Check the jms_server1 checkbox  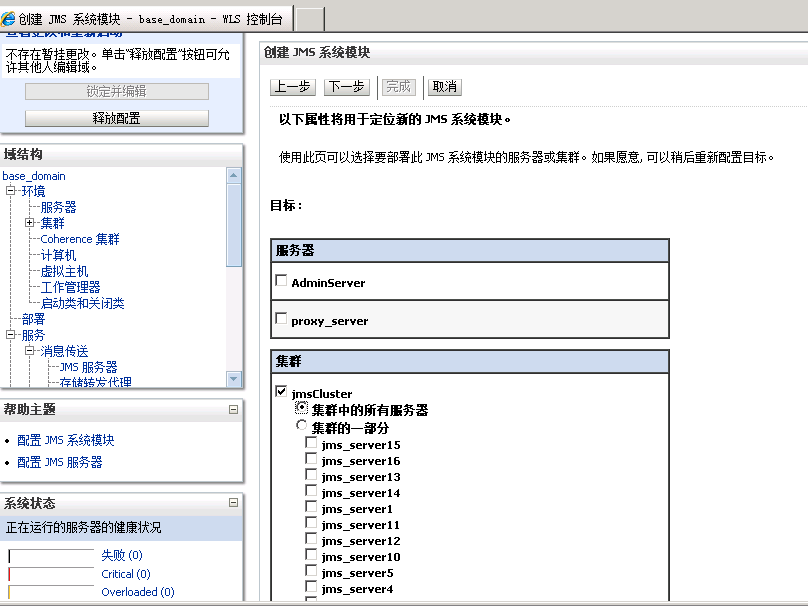[x=311, y=506]
